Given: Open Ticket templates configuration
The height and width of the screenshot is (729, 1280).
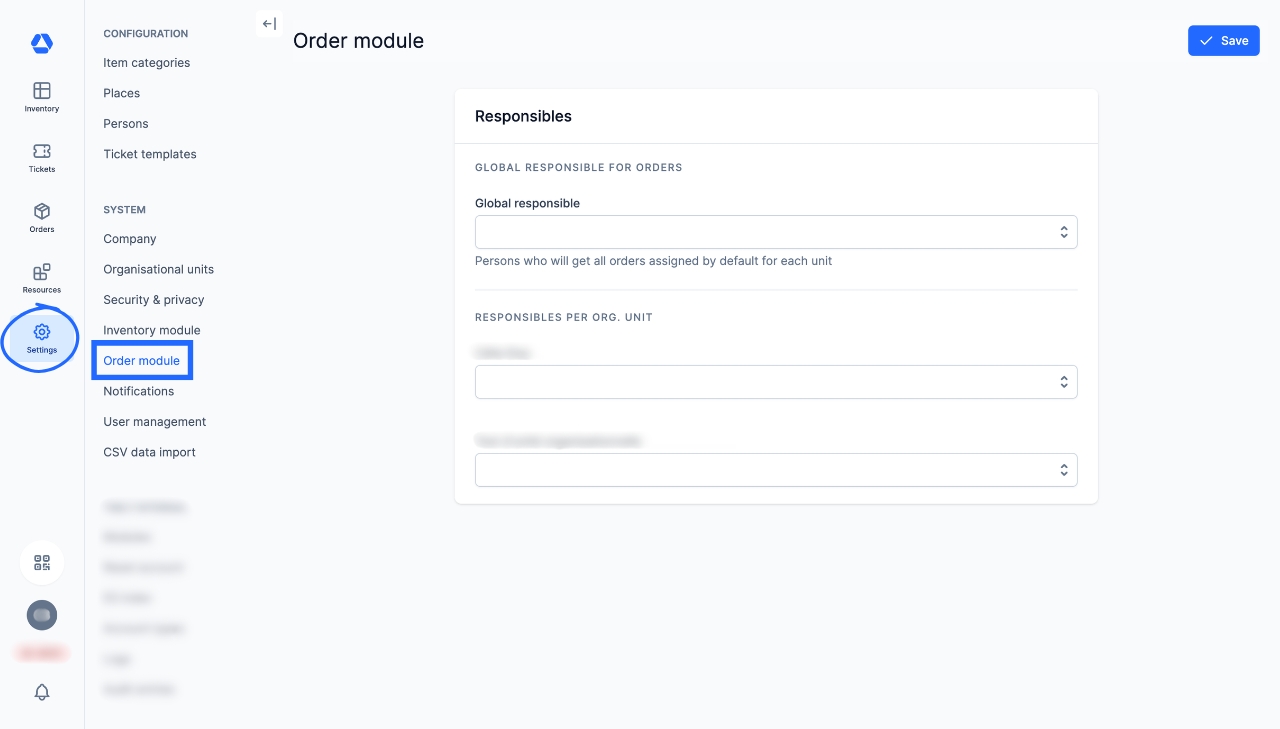Looking at the screenshot, I should pyautogui.click(x=150, y=154).
